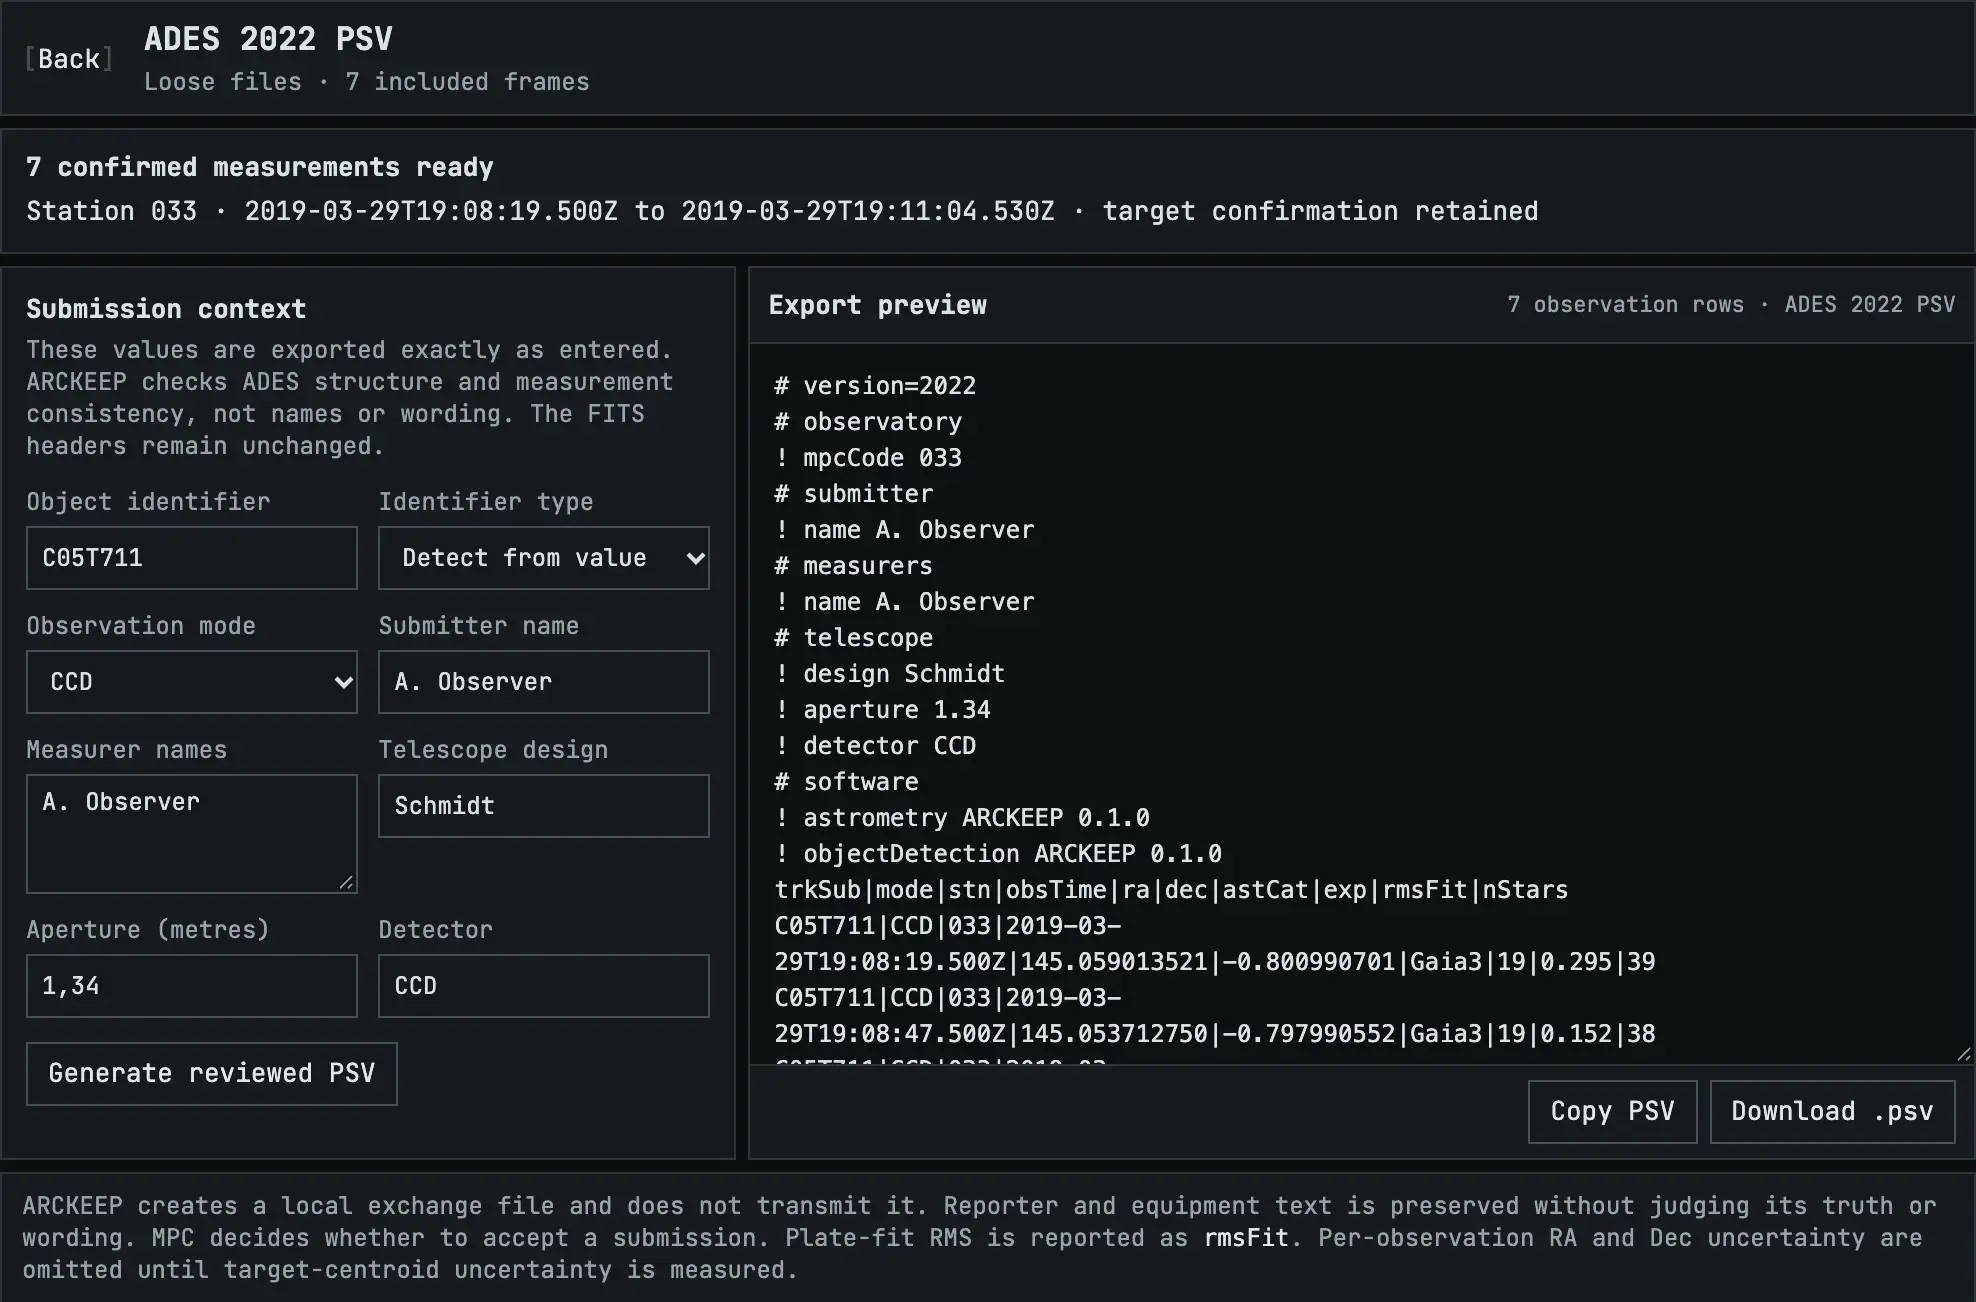Click into the Measurer names textarea
1976x1302 pixels.
pos(192,834)
